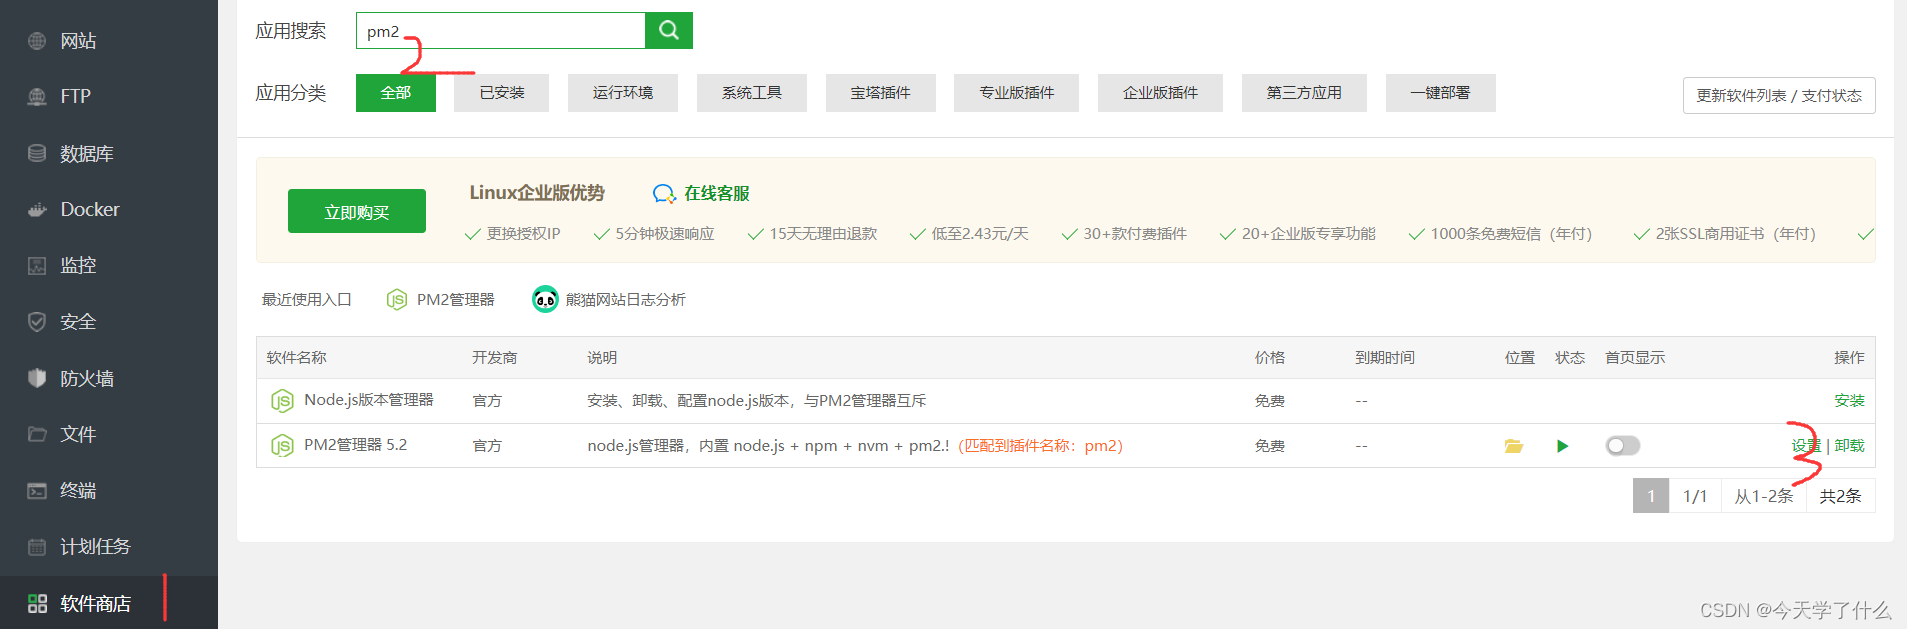Open the 运行环境 category tab

623,93
